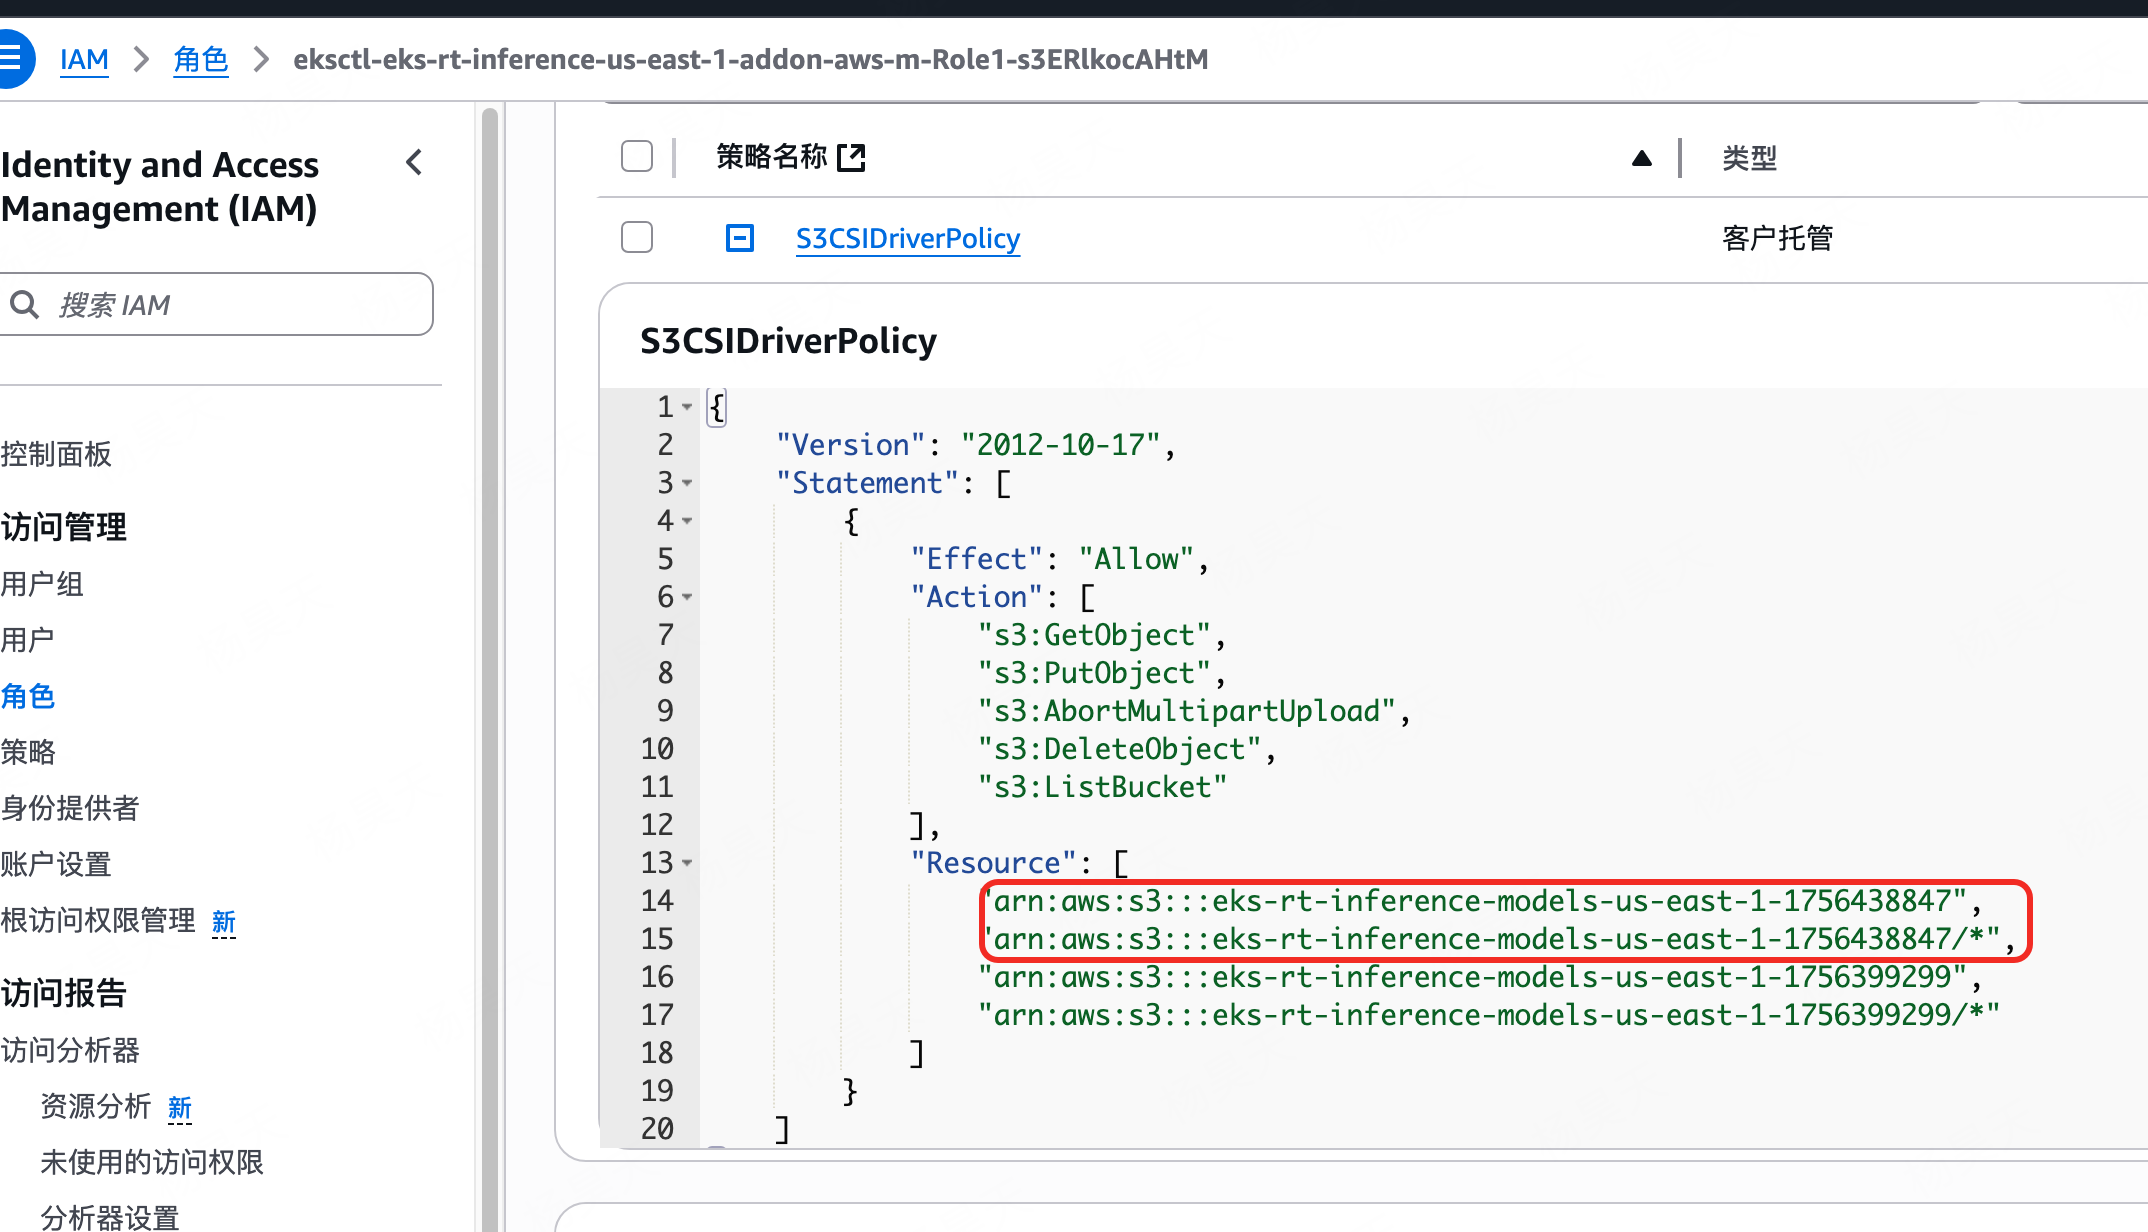2148x1232 pixels.
Task: Open 用户组 in the sidebar
Action: pos(42,584)
